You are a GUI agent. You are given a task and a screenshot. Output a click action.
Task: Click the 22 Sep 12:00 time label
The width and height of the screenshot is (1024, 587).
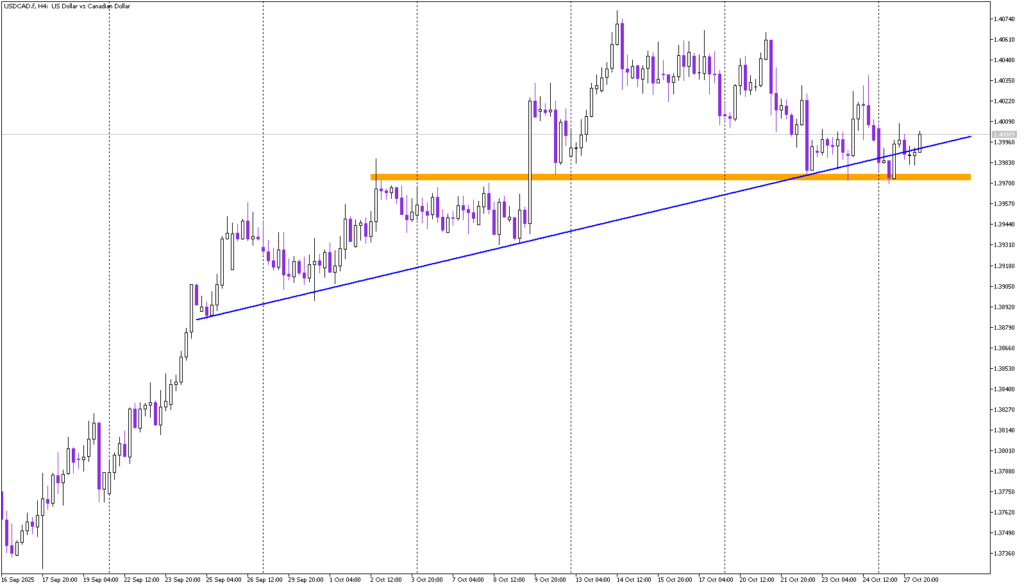(139, 579)
